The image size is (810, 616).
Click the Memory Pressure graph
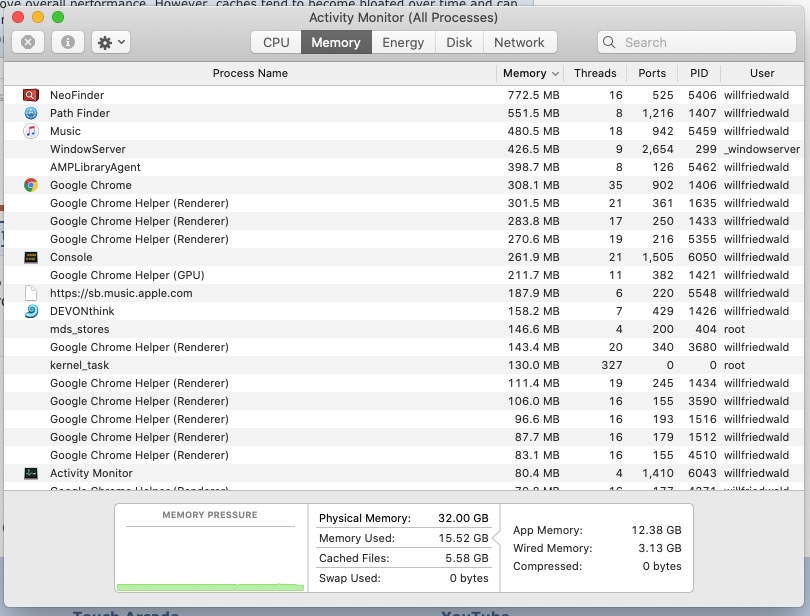tap(210, 561)
